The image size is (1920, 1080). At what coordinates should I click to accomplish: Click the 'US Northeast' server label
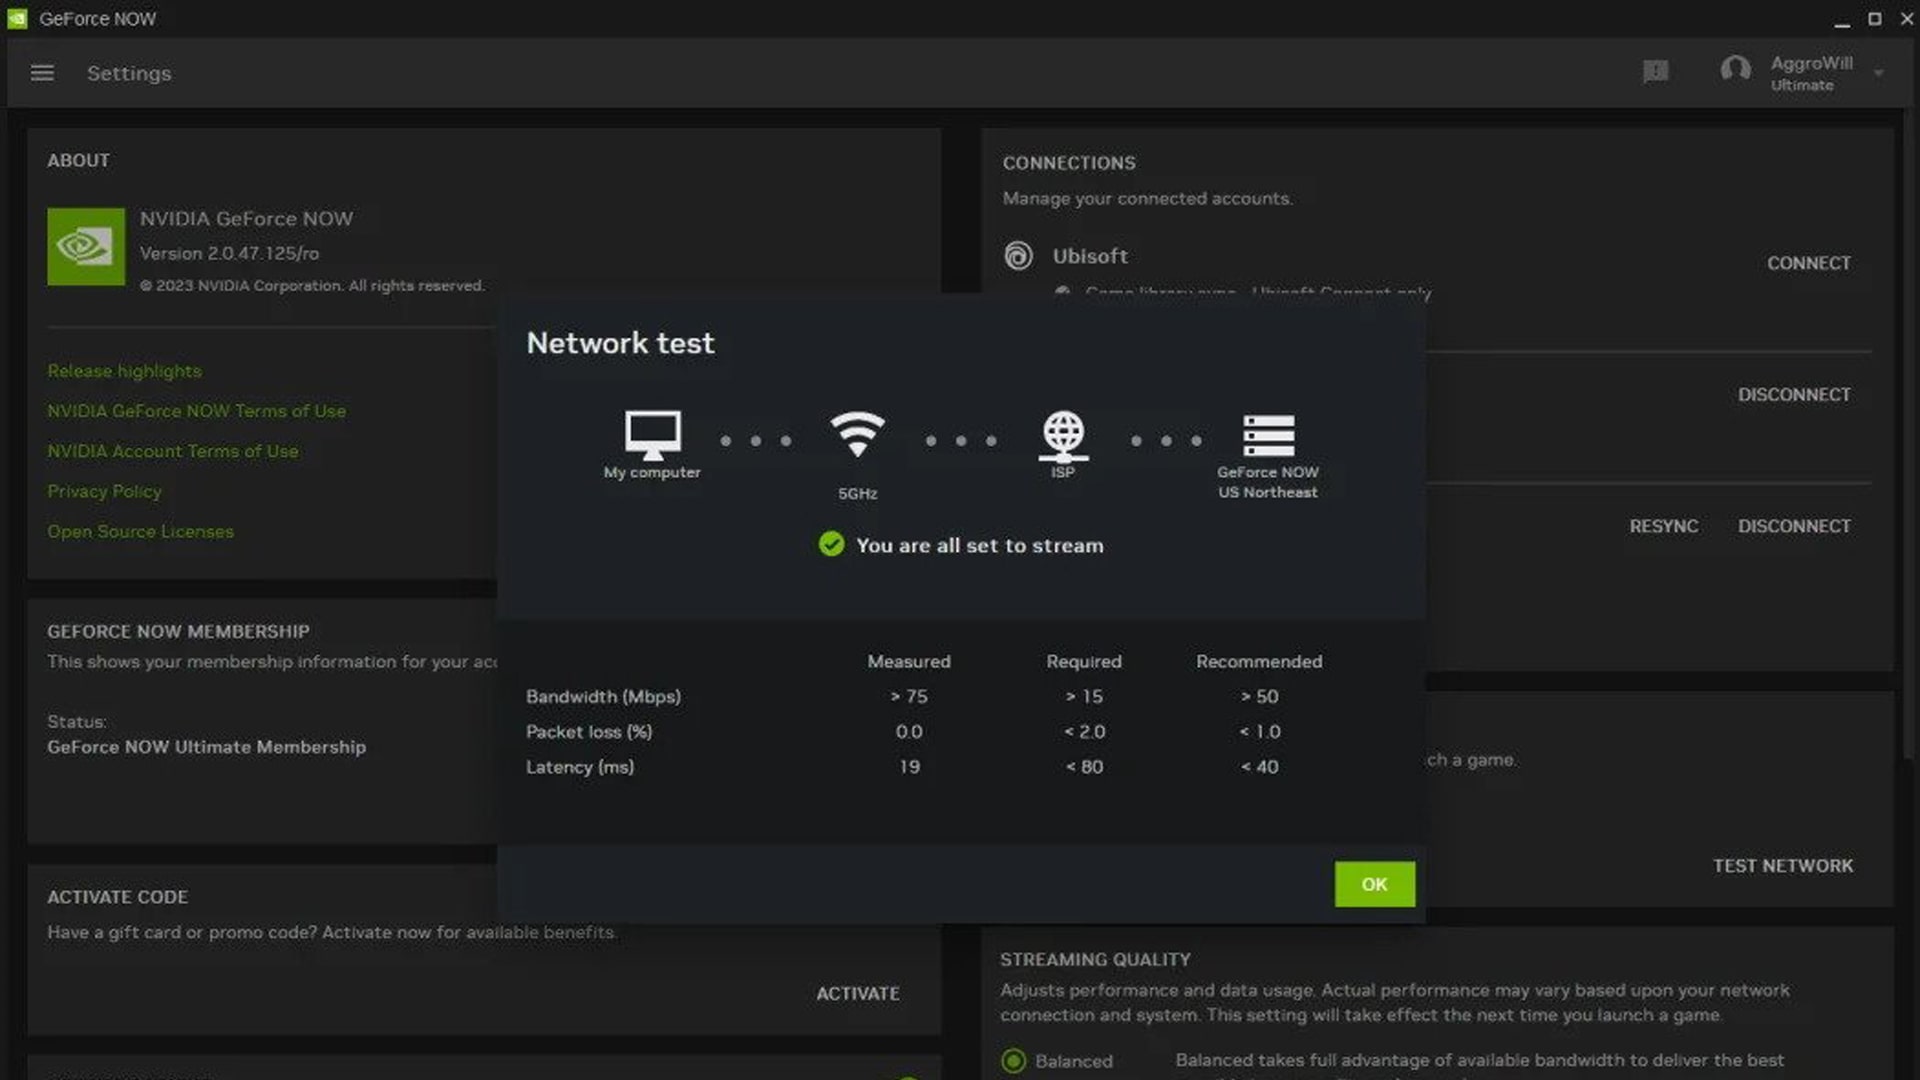(1268, 492)
